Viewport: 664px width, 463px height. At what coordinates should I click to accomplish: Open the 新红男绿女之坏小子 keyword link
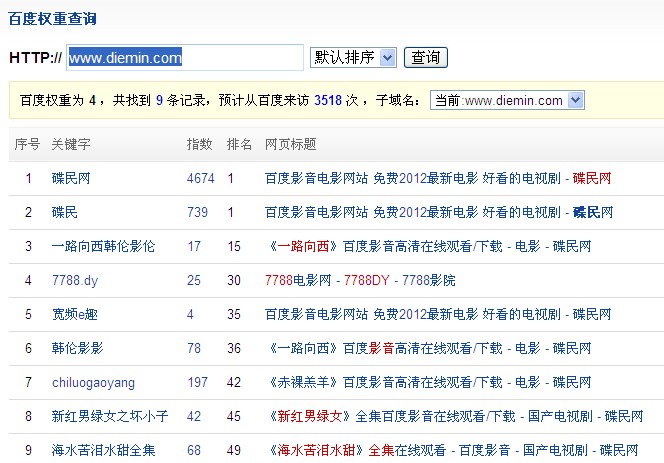(x=110, y=416)
